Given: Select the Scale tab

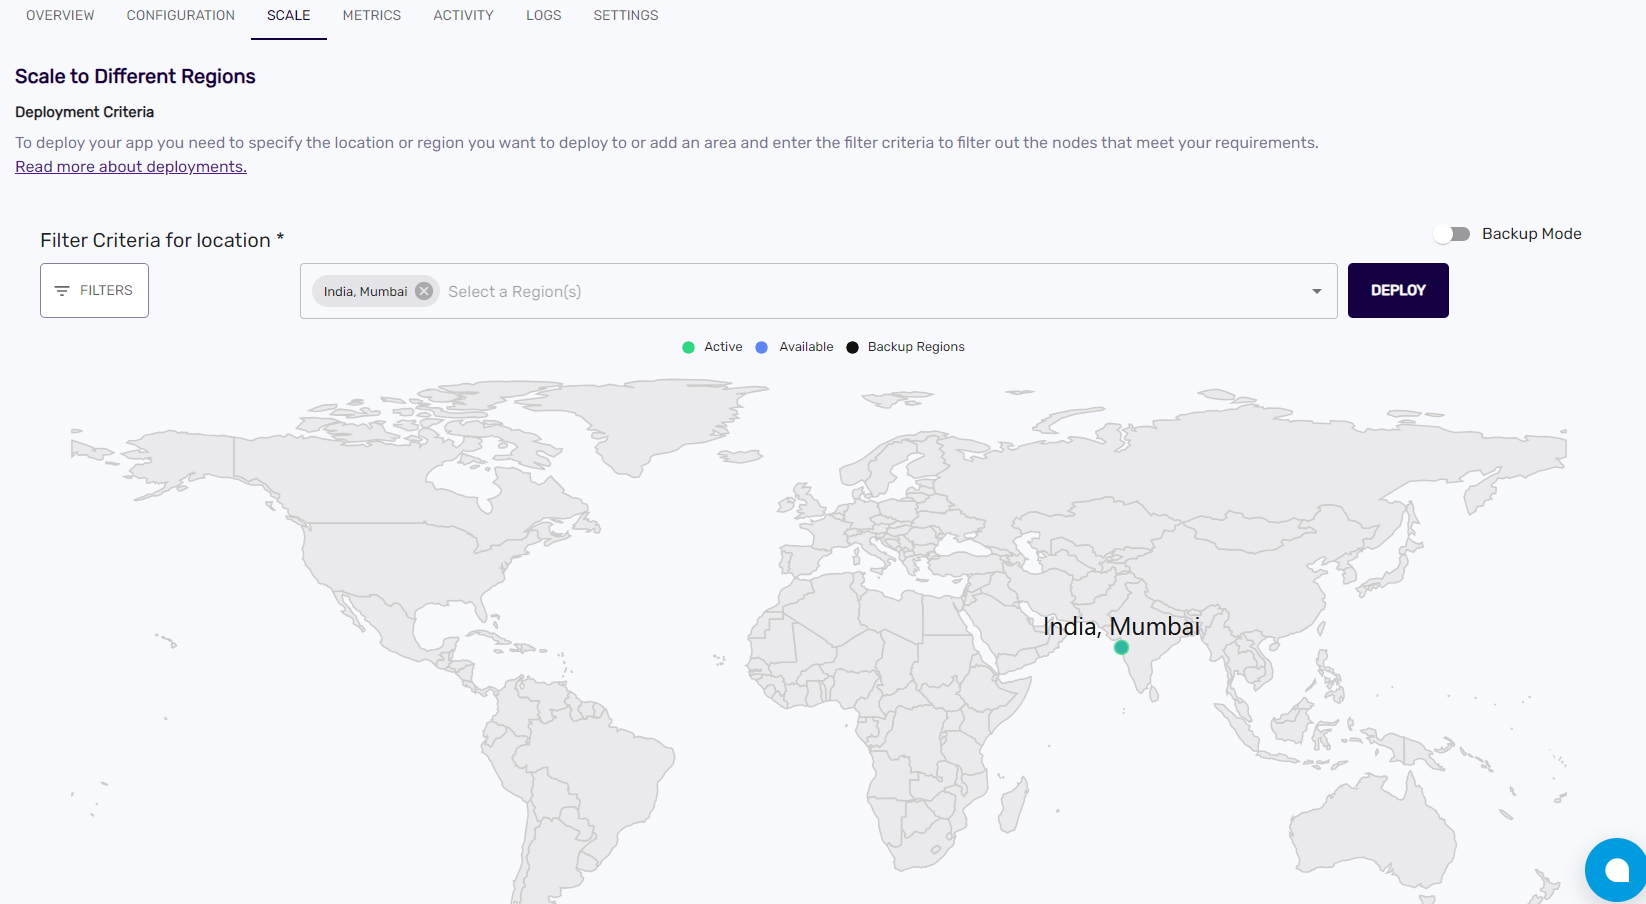Looking at the screenshot, I should pos(288,16).
